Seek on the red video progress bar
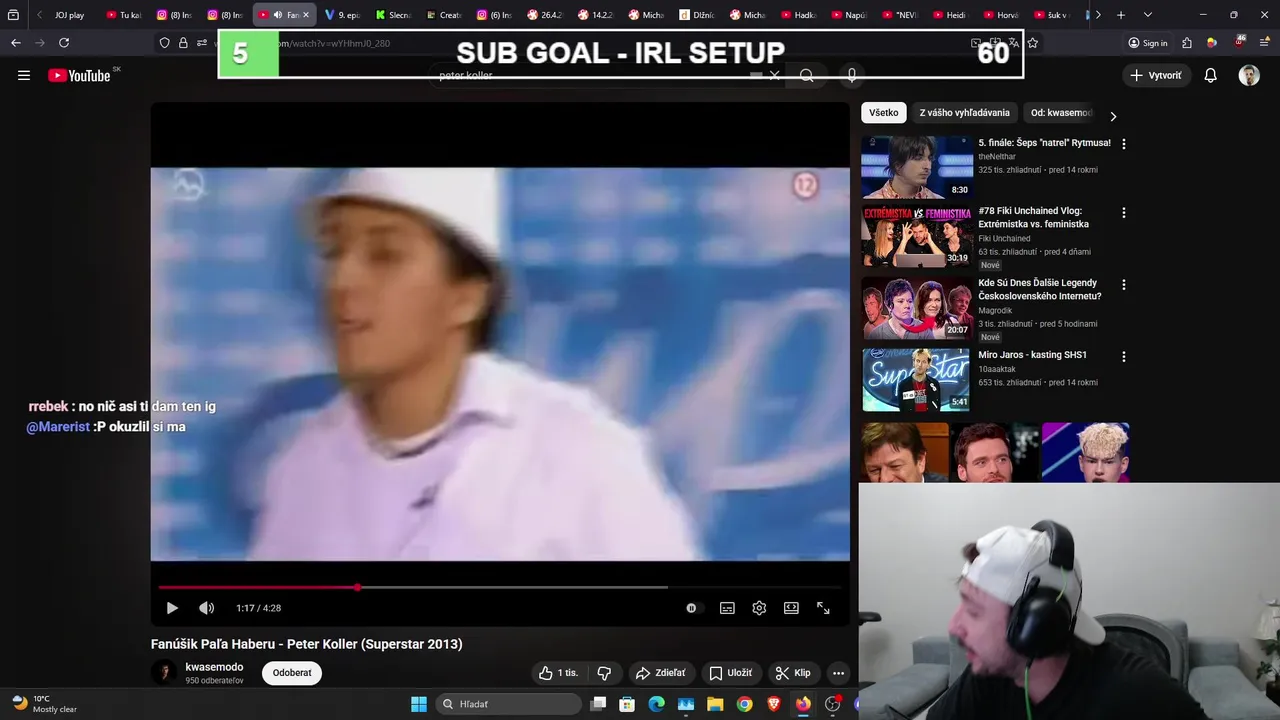 point(500,587)
